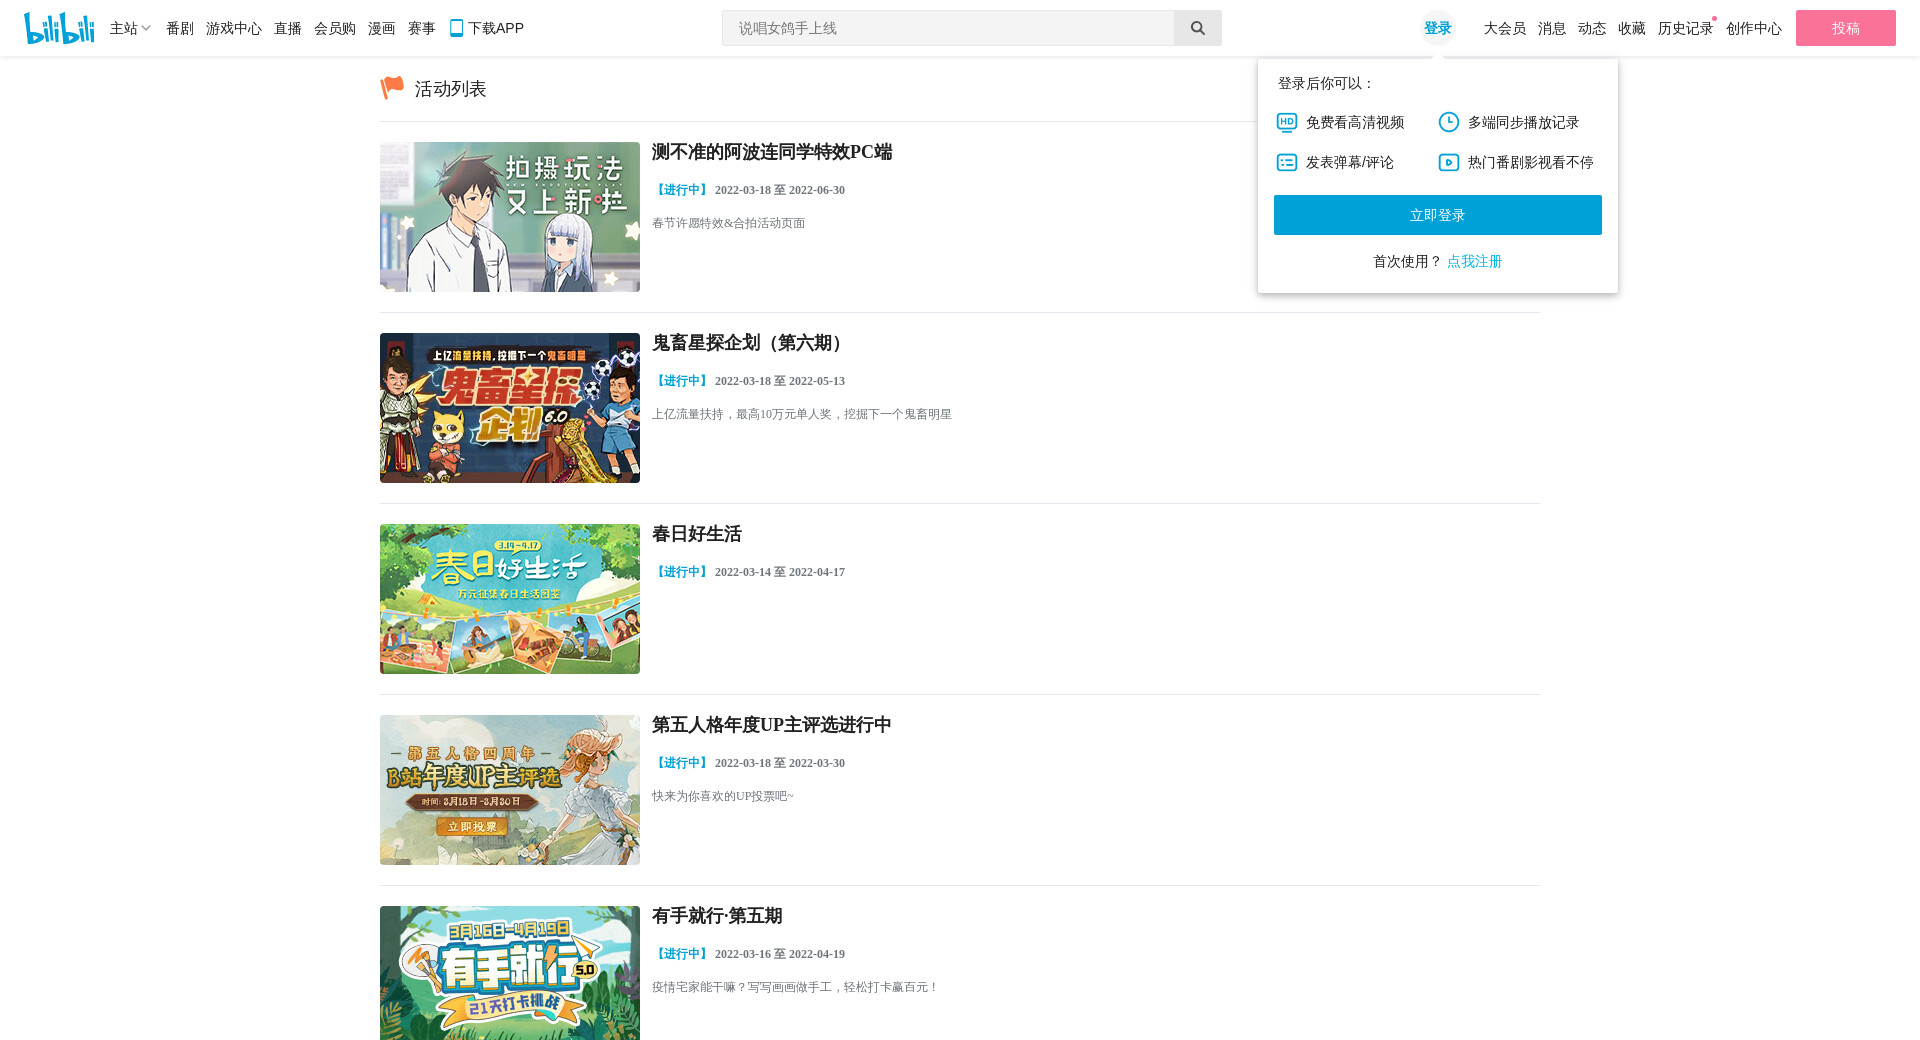This screenshot has height=1040, width=1920.
Task: Open the 春日好生活 activity title
Action: click(x=697, y=534)
